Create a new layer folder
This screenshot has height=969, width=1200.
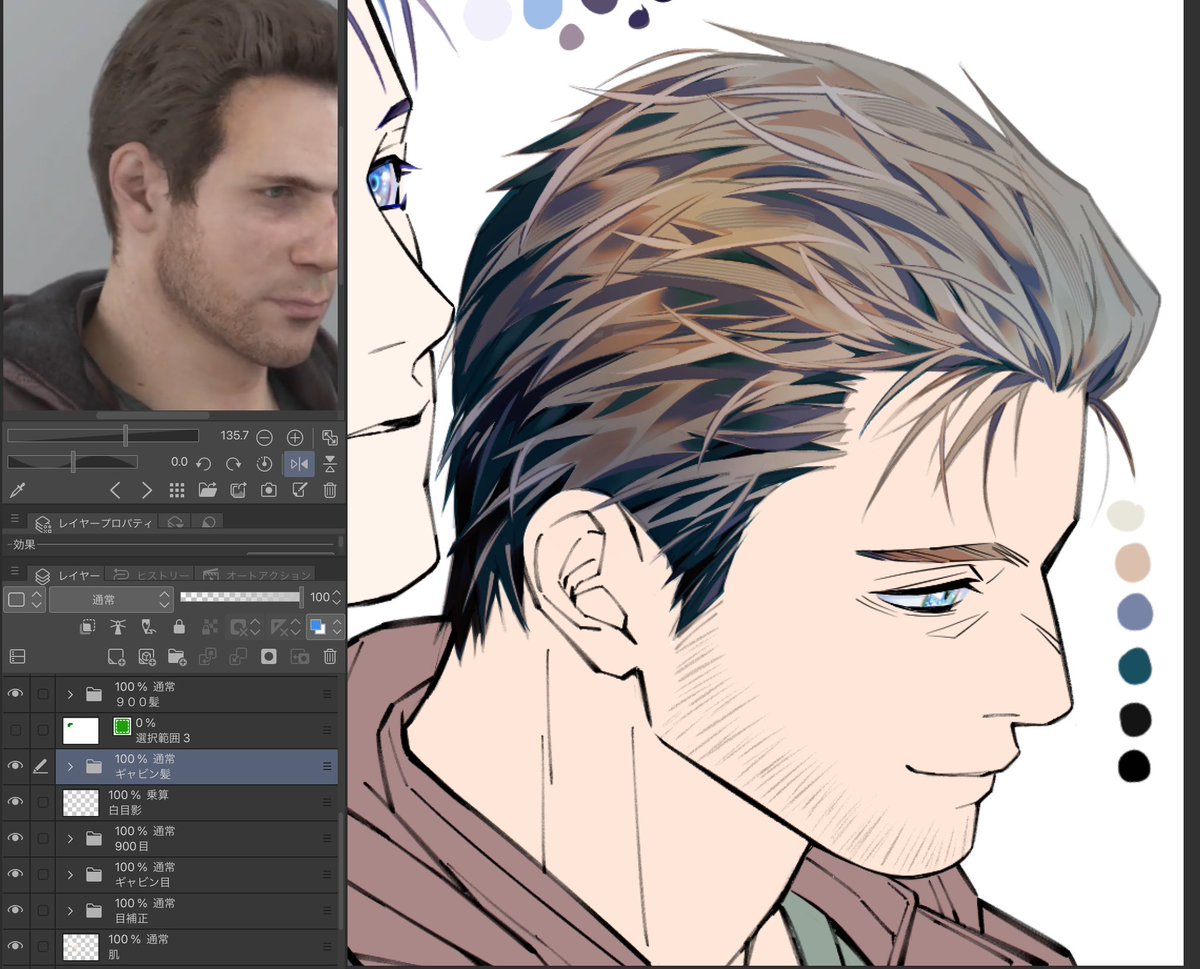click(177, 657)
